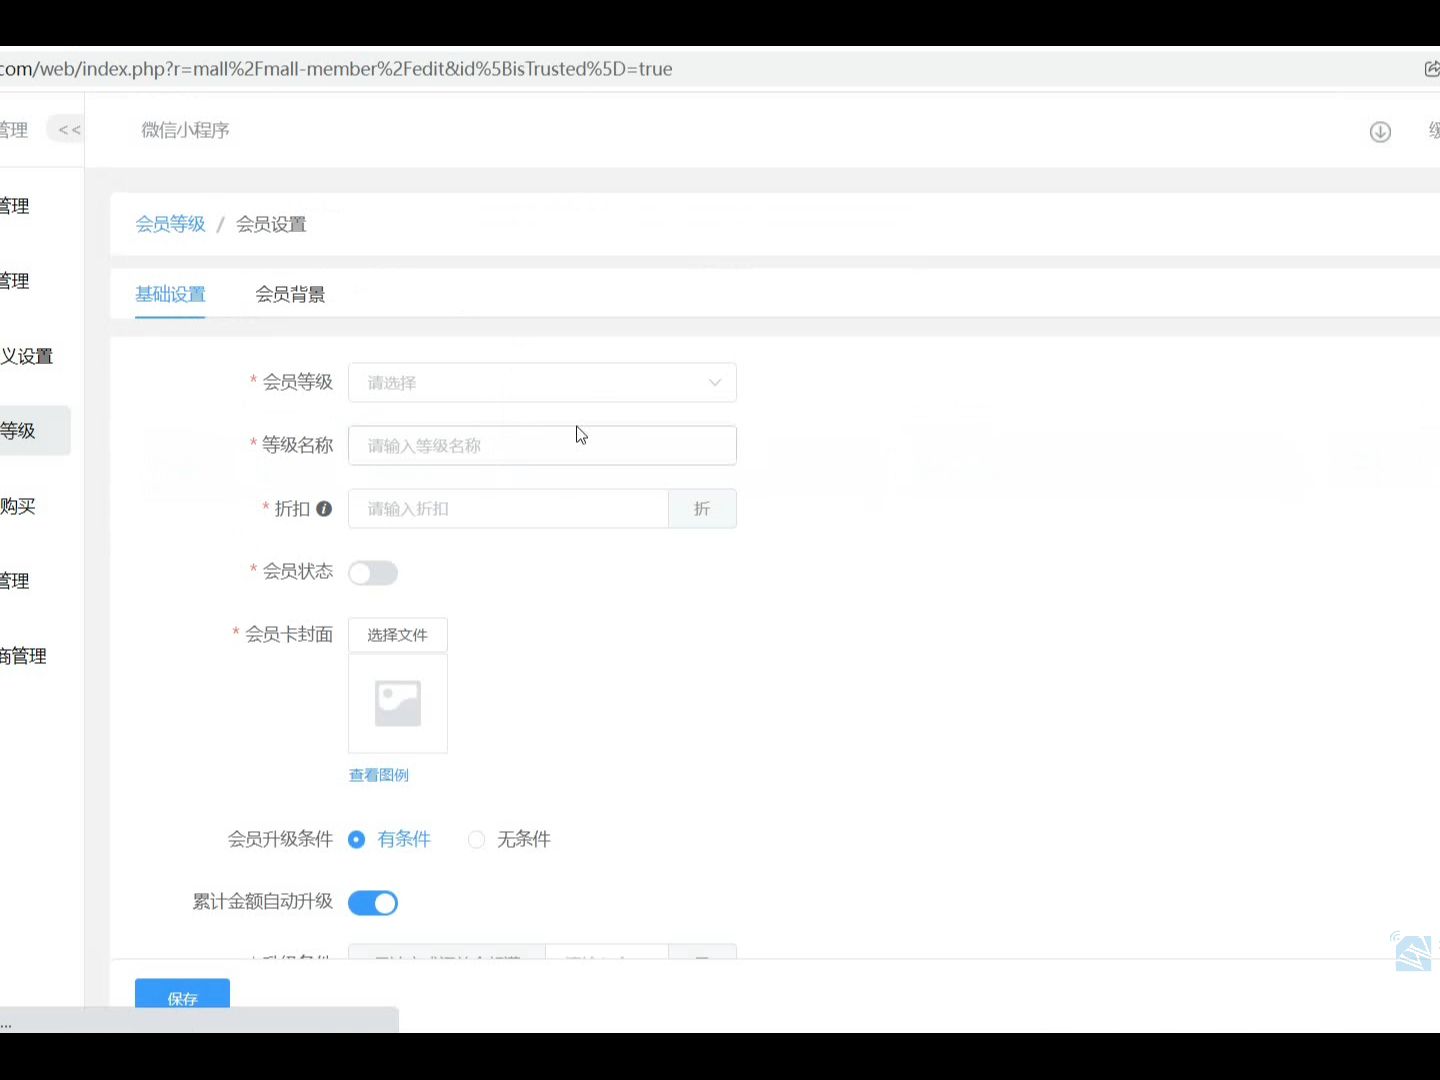Click the 会员设置 breadcrumb text
The image size is (1440, 1080).
coord(271,224)
